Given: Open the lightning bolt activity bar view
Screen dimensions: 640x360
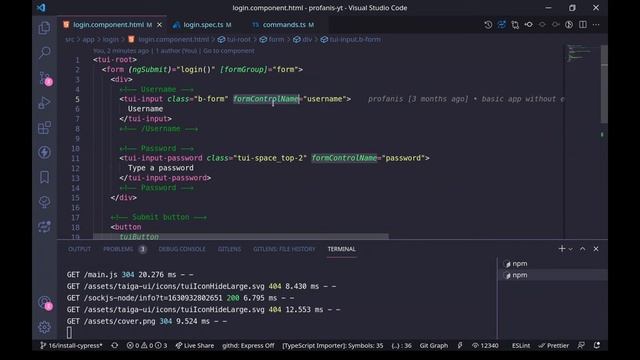Looking at the screenshot, I should coord(44,153).
